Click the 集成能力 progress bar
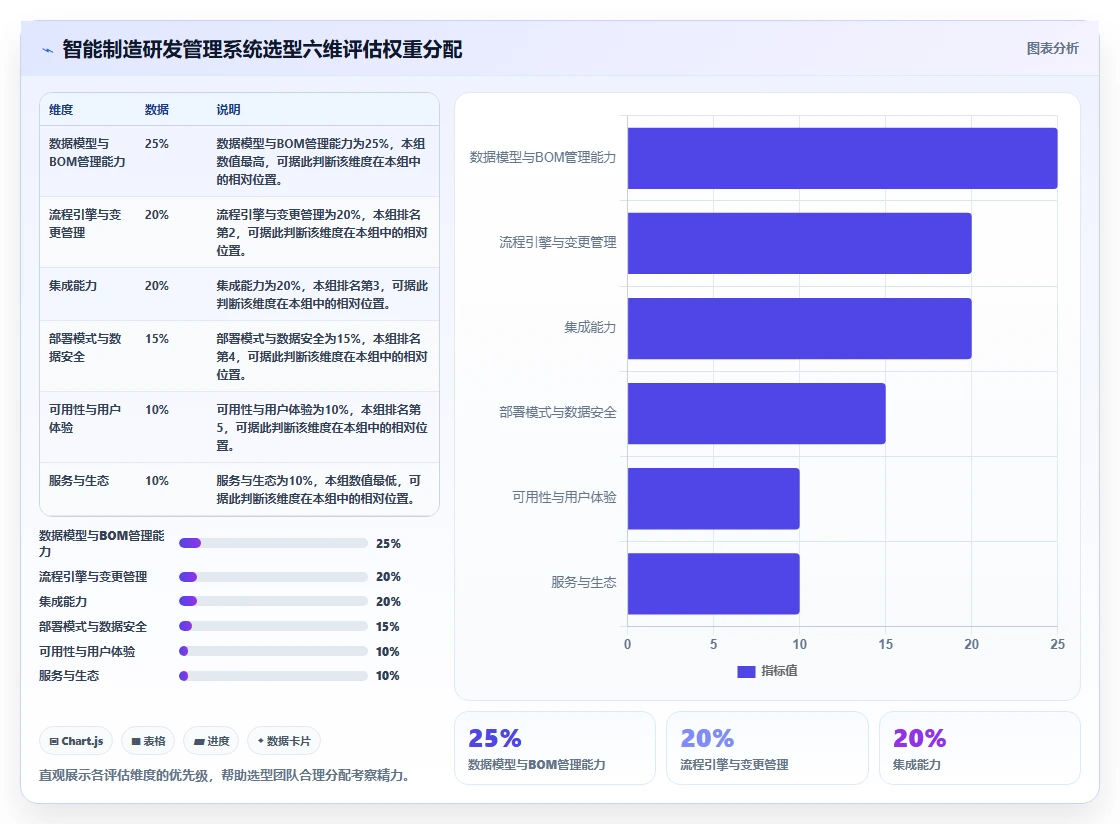Viewport: 1120px width, 824px height. tap(273, 601)
